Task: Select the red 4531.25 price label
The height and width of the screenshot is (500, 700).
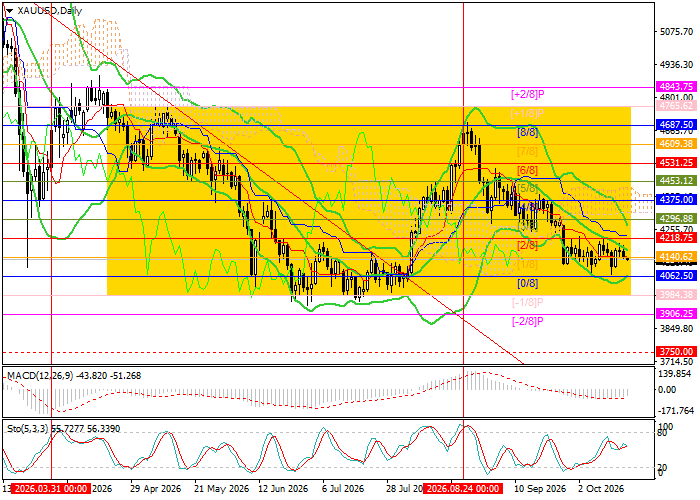Action: (x=676, y=162)
